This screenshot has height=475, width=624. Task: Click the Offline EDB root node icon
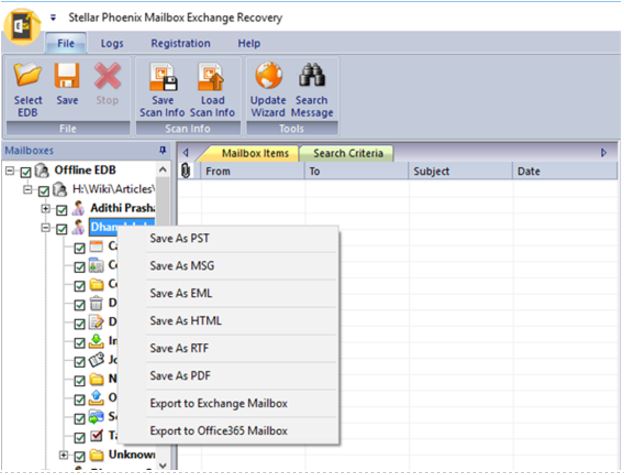coord(42,170)
